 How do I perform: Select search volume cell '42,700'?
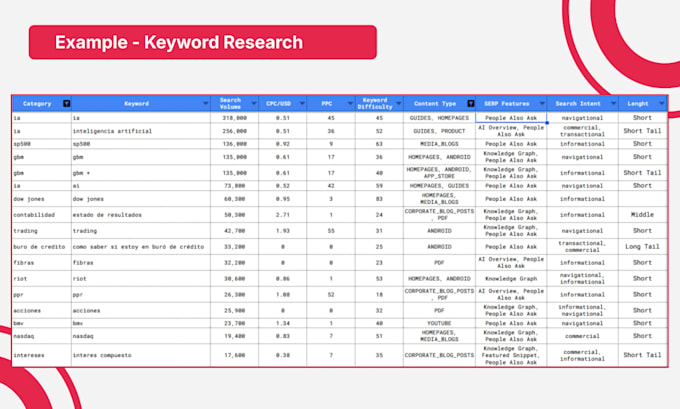[235, 231]
